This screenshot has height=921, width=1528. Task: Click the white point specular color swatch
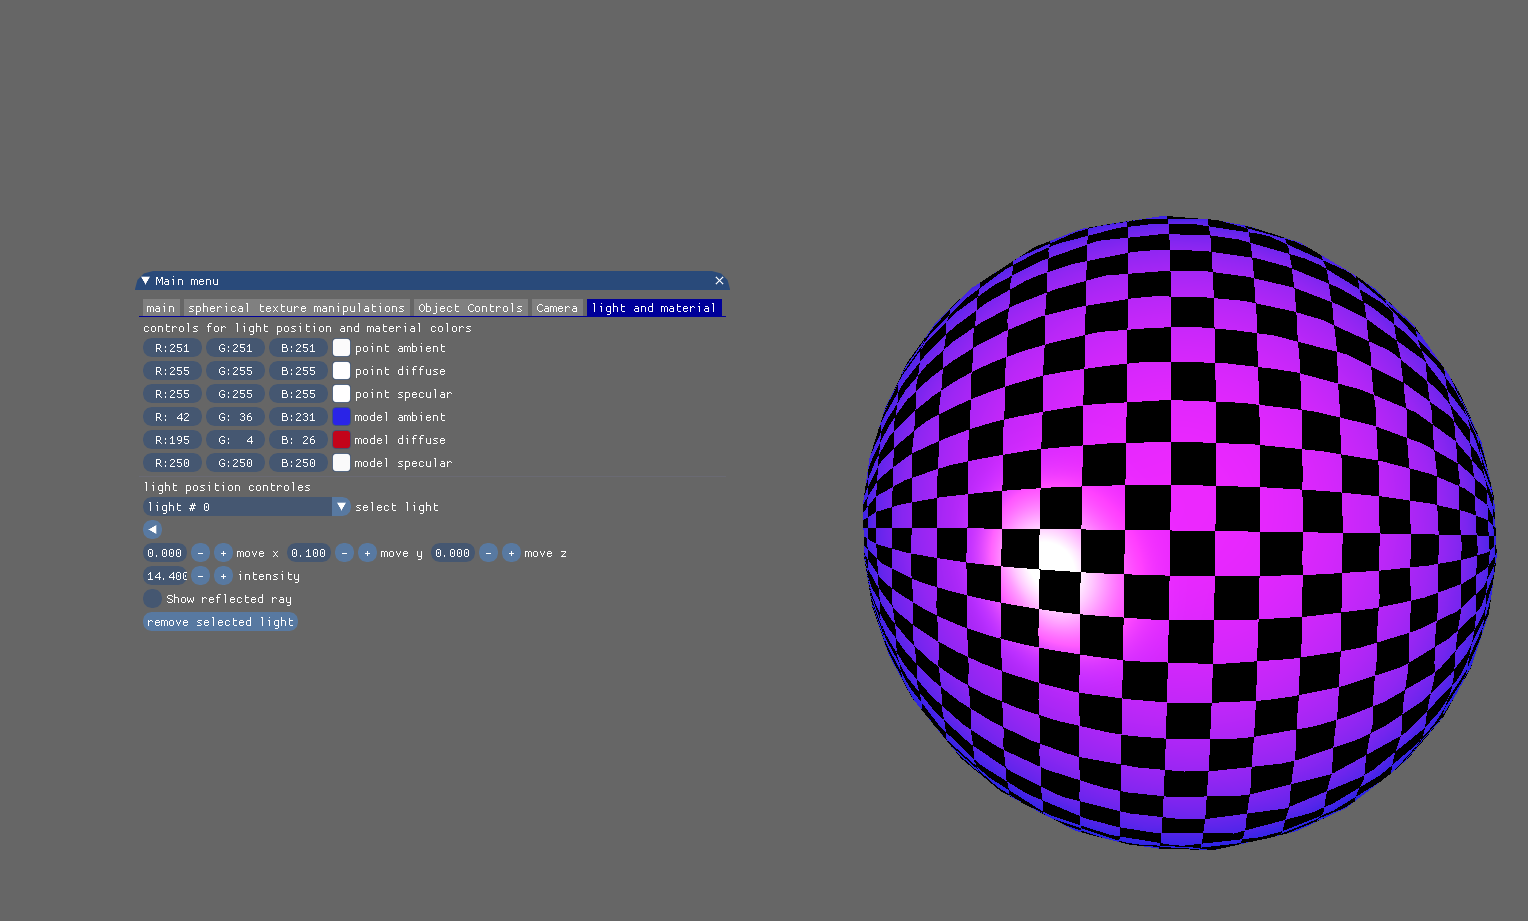click(x=341, y=393)
